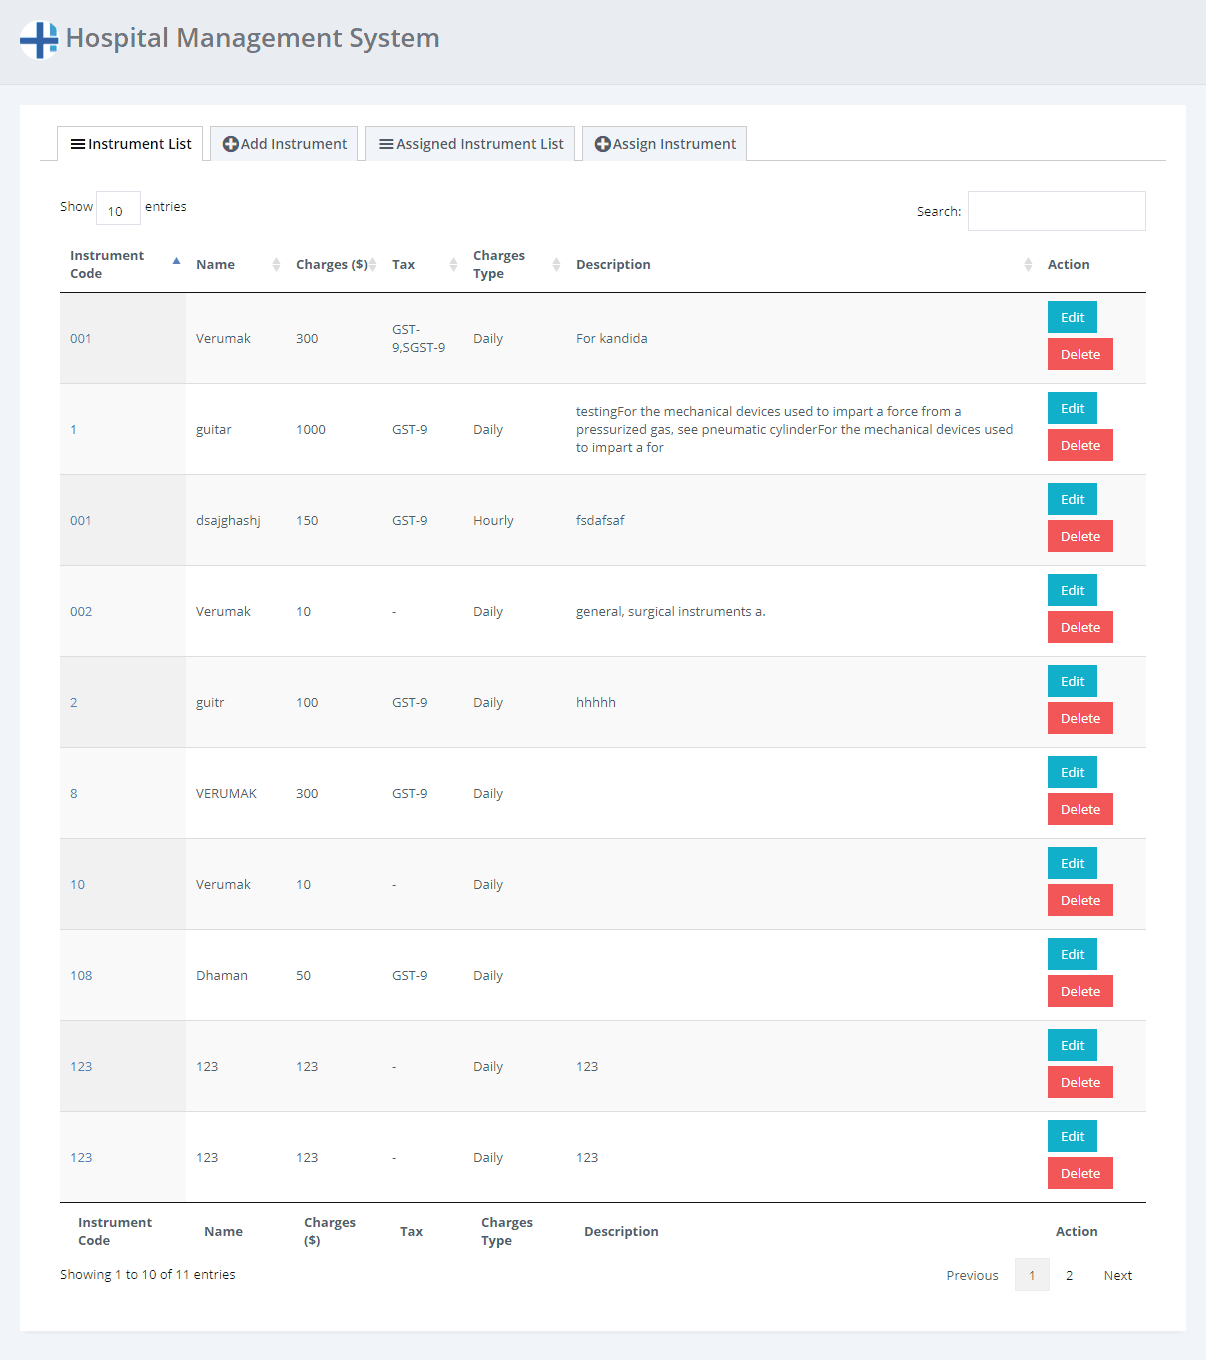Click the Next pagination link
Viewport: 1206px width, 1360px height.
[1117, 1275]
